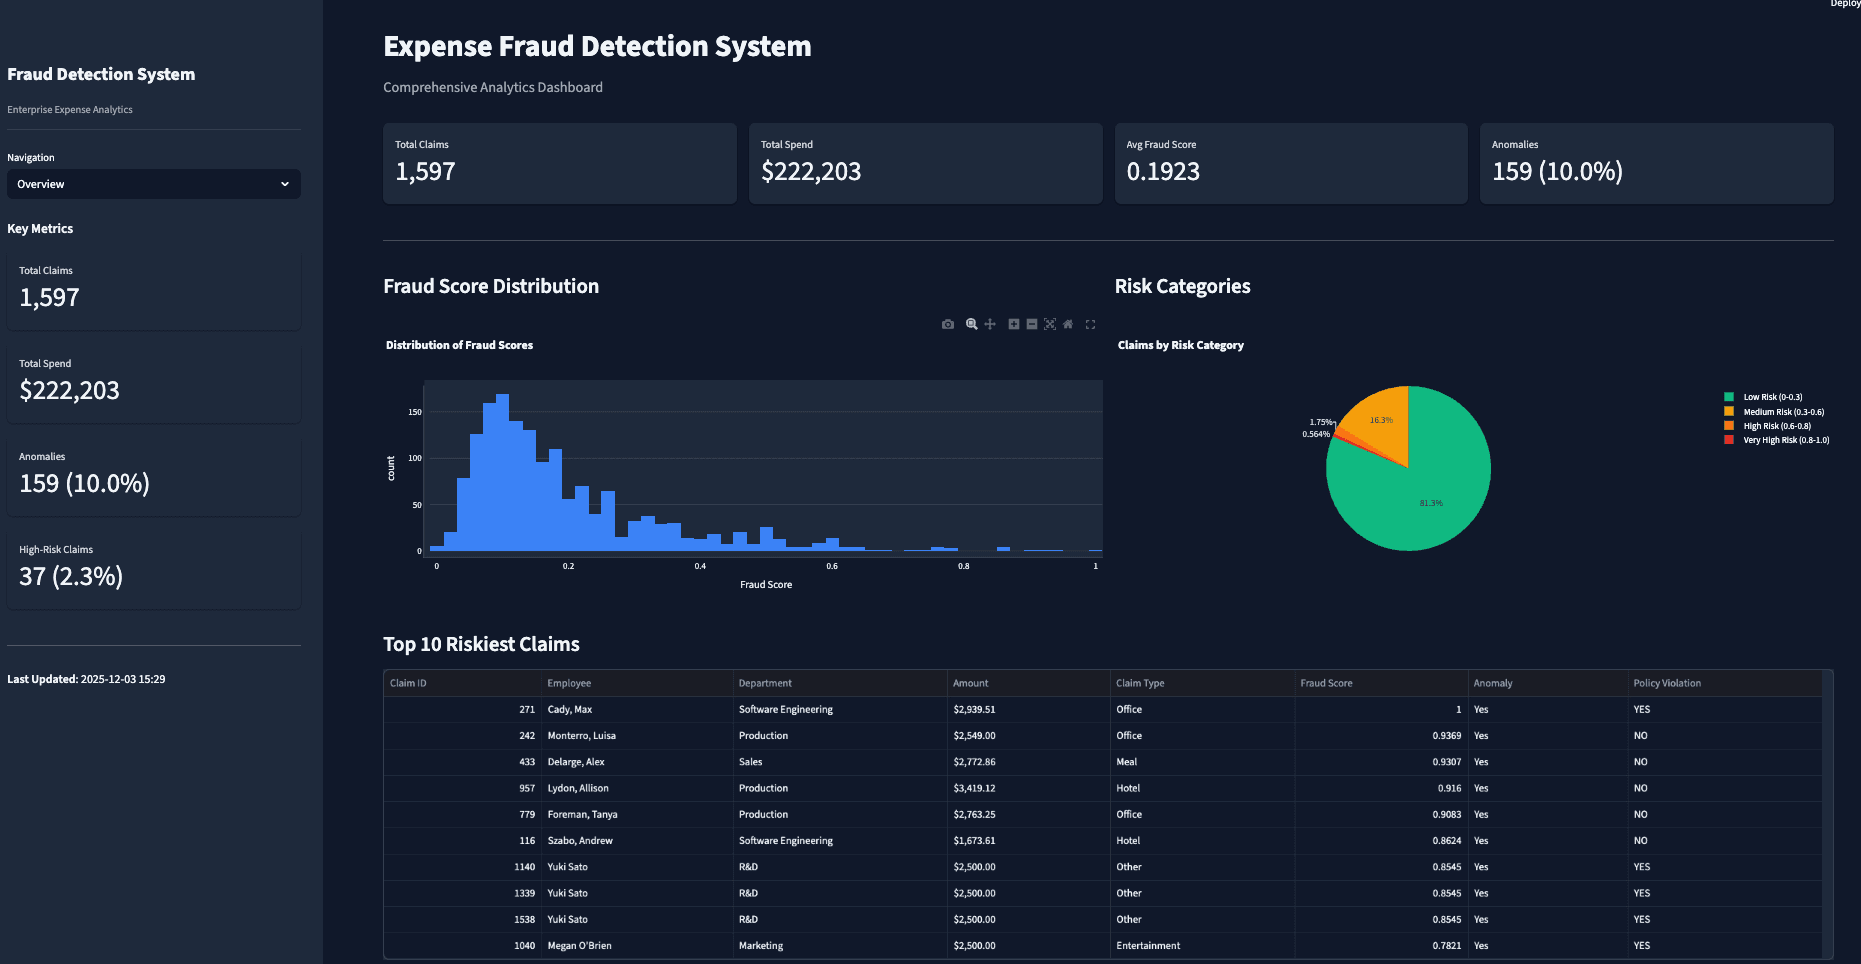Click the table's vertical scrollbar
Viewport: 1861px width, 964px height.
click(1828, 815)
